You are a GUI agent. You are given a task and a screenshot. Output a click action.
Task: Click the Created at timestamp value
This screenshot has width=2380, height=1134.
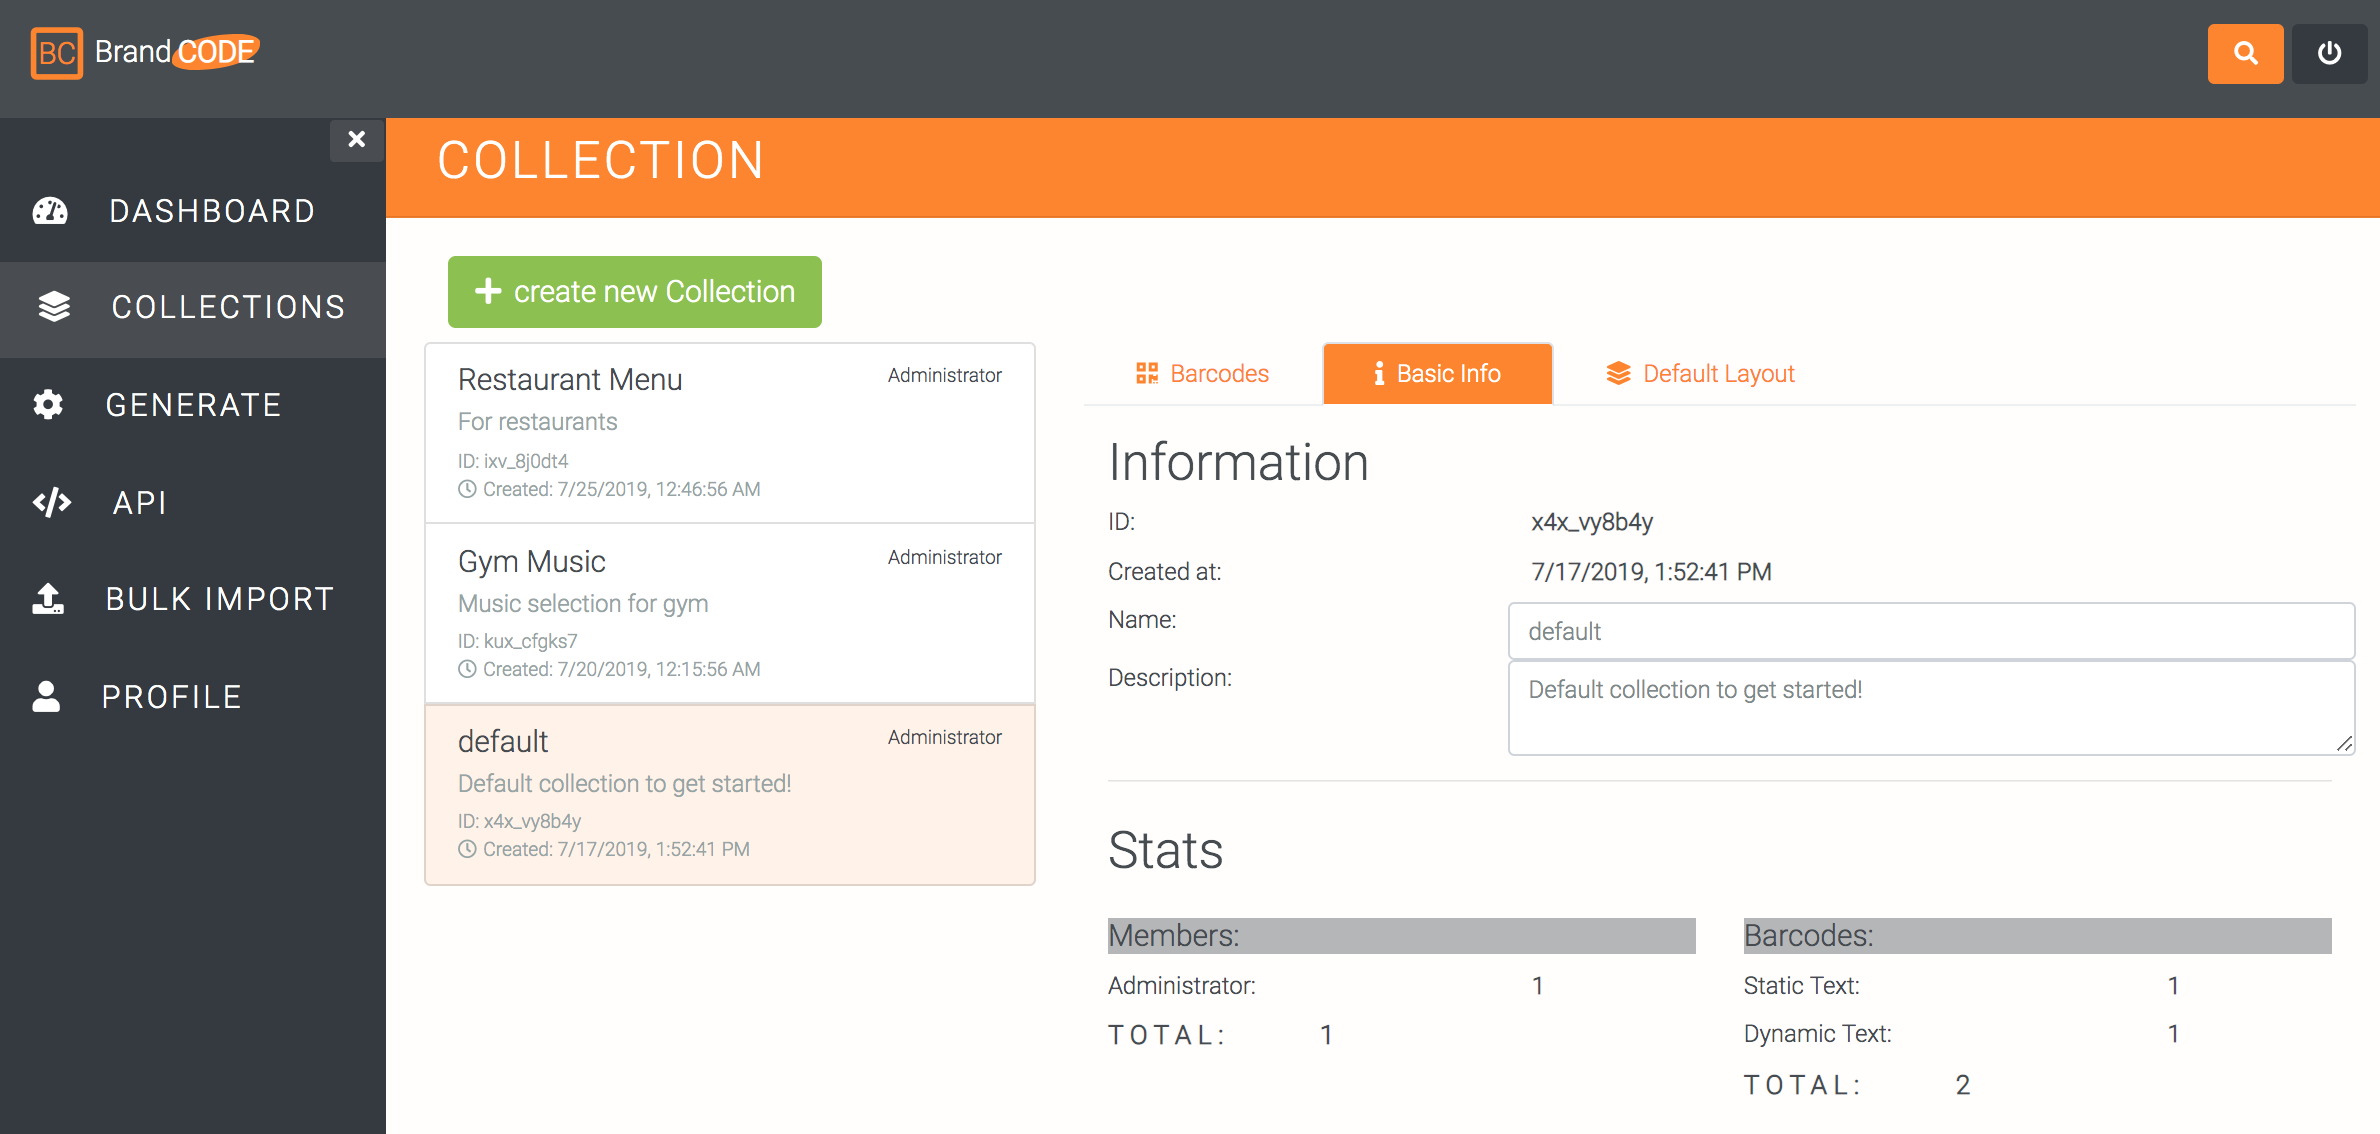[1651, 571]
